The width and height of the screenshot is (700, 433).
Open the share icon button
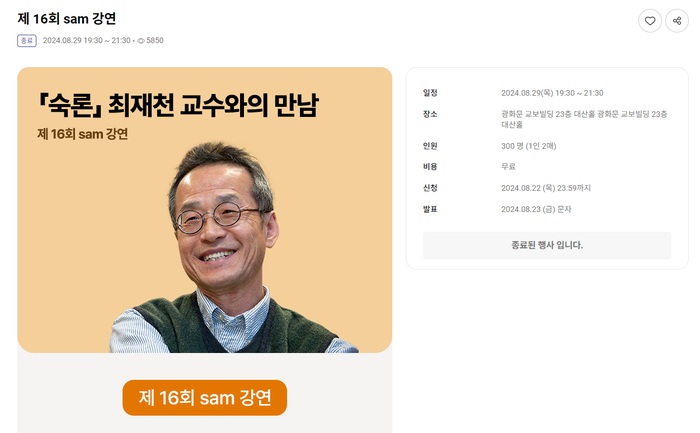point(677,21)
